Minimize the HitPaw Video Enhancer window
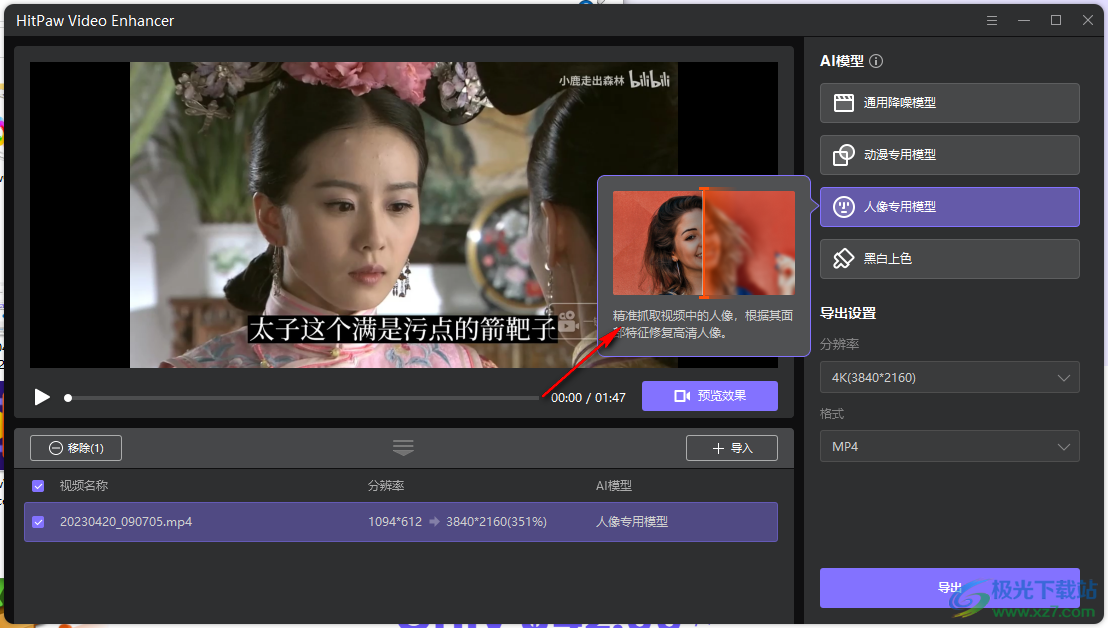Image resolution: width=1108 pixels, height=628 pixels. click(x=1024, y=20)
